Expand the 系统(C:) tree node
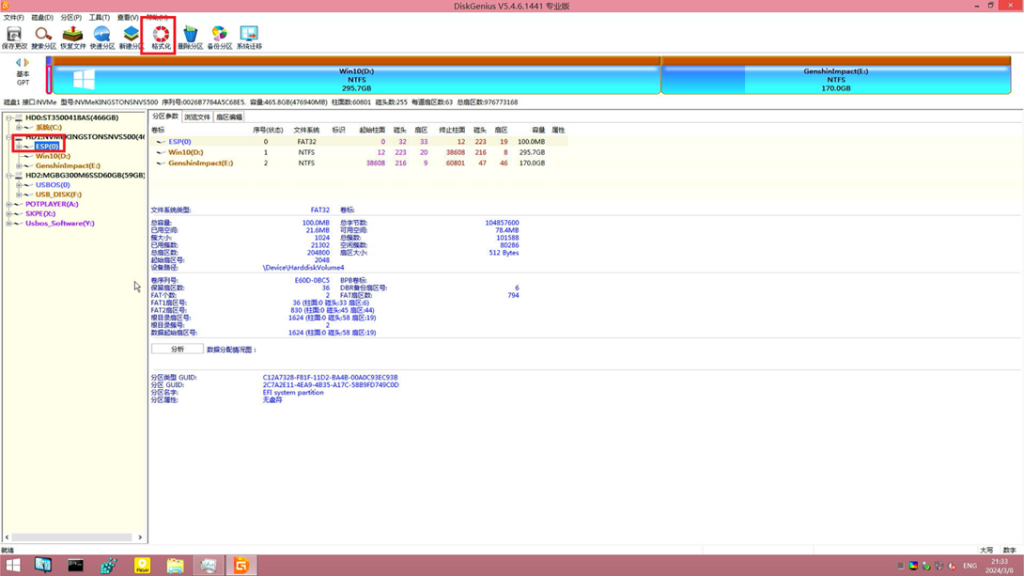 (18, 127)
